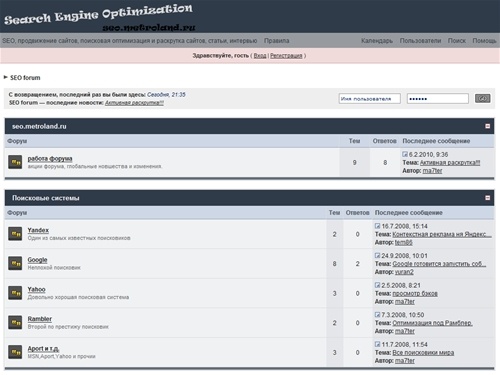Click the seo.metroland.ru category title
Image resolution: width=500 pixels, height=375 pixels.
tap(39, 126)
